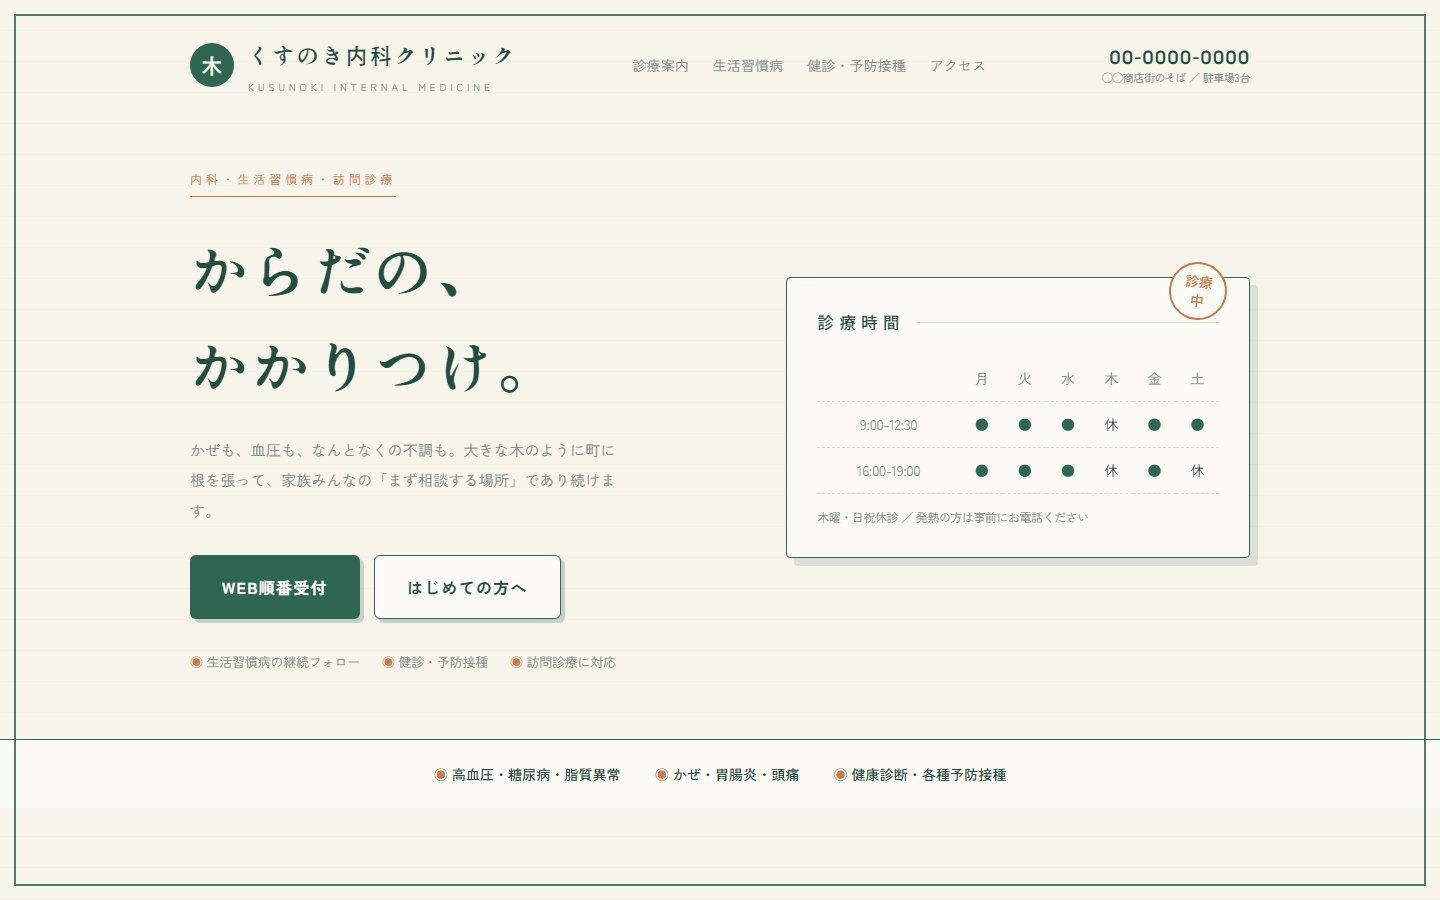This screenshot has height=900, width=1440.
Task: Click the Wednesday evening open dot
Action: tap(1068, 471)
